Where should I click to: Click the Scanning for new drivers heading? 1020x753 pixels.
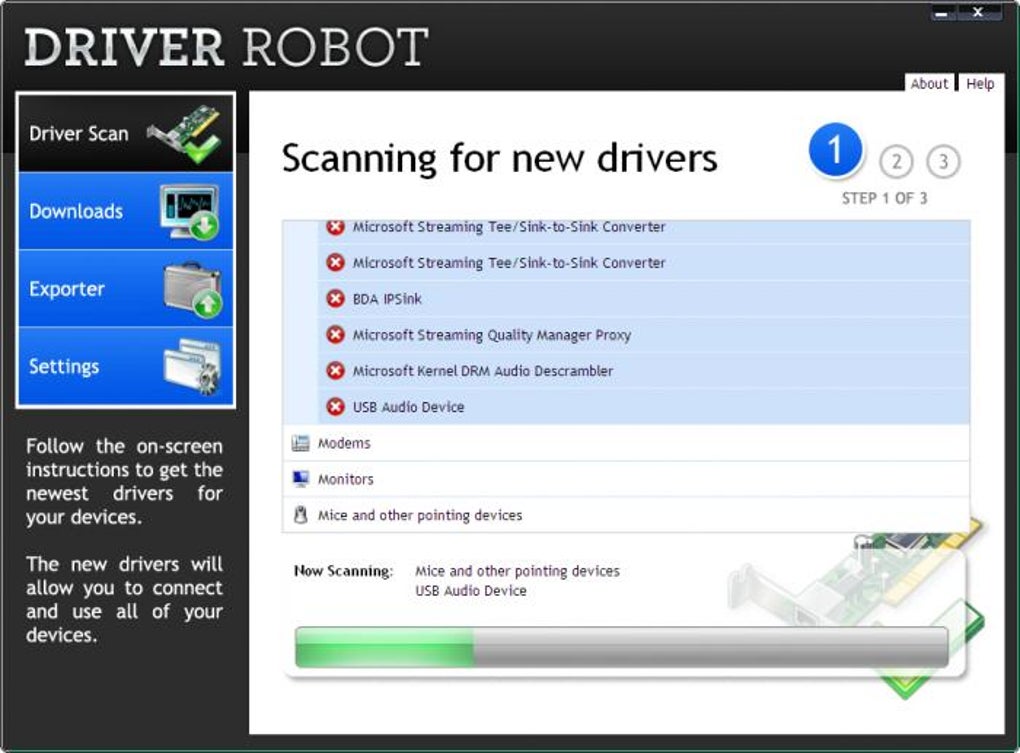[x=500, y=159]
